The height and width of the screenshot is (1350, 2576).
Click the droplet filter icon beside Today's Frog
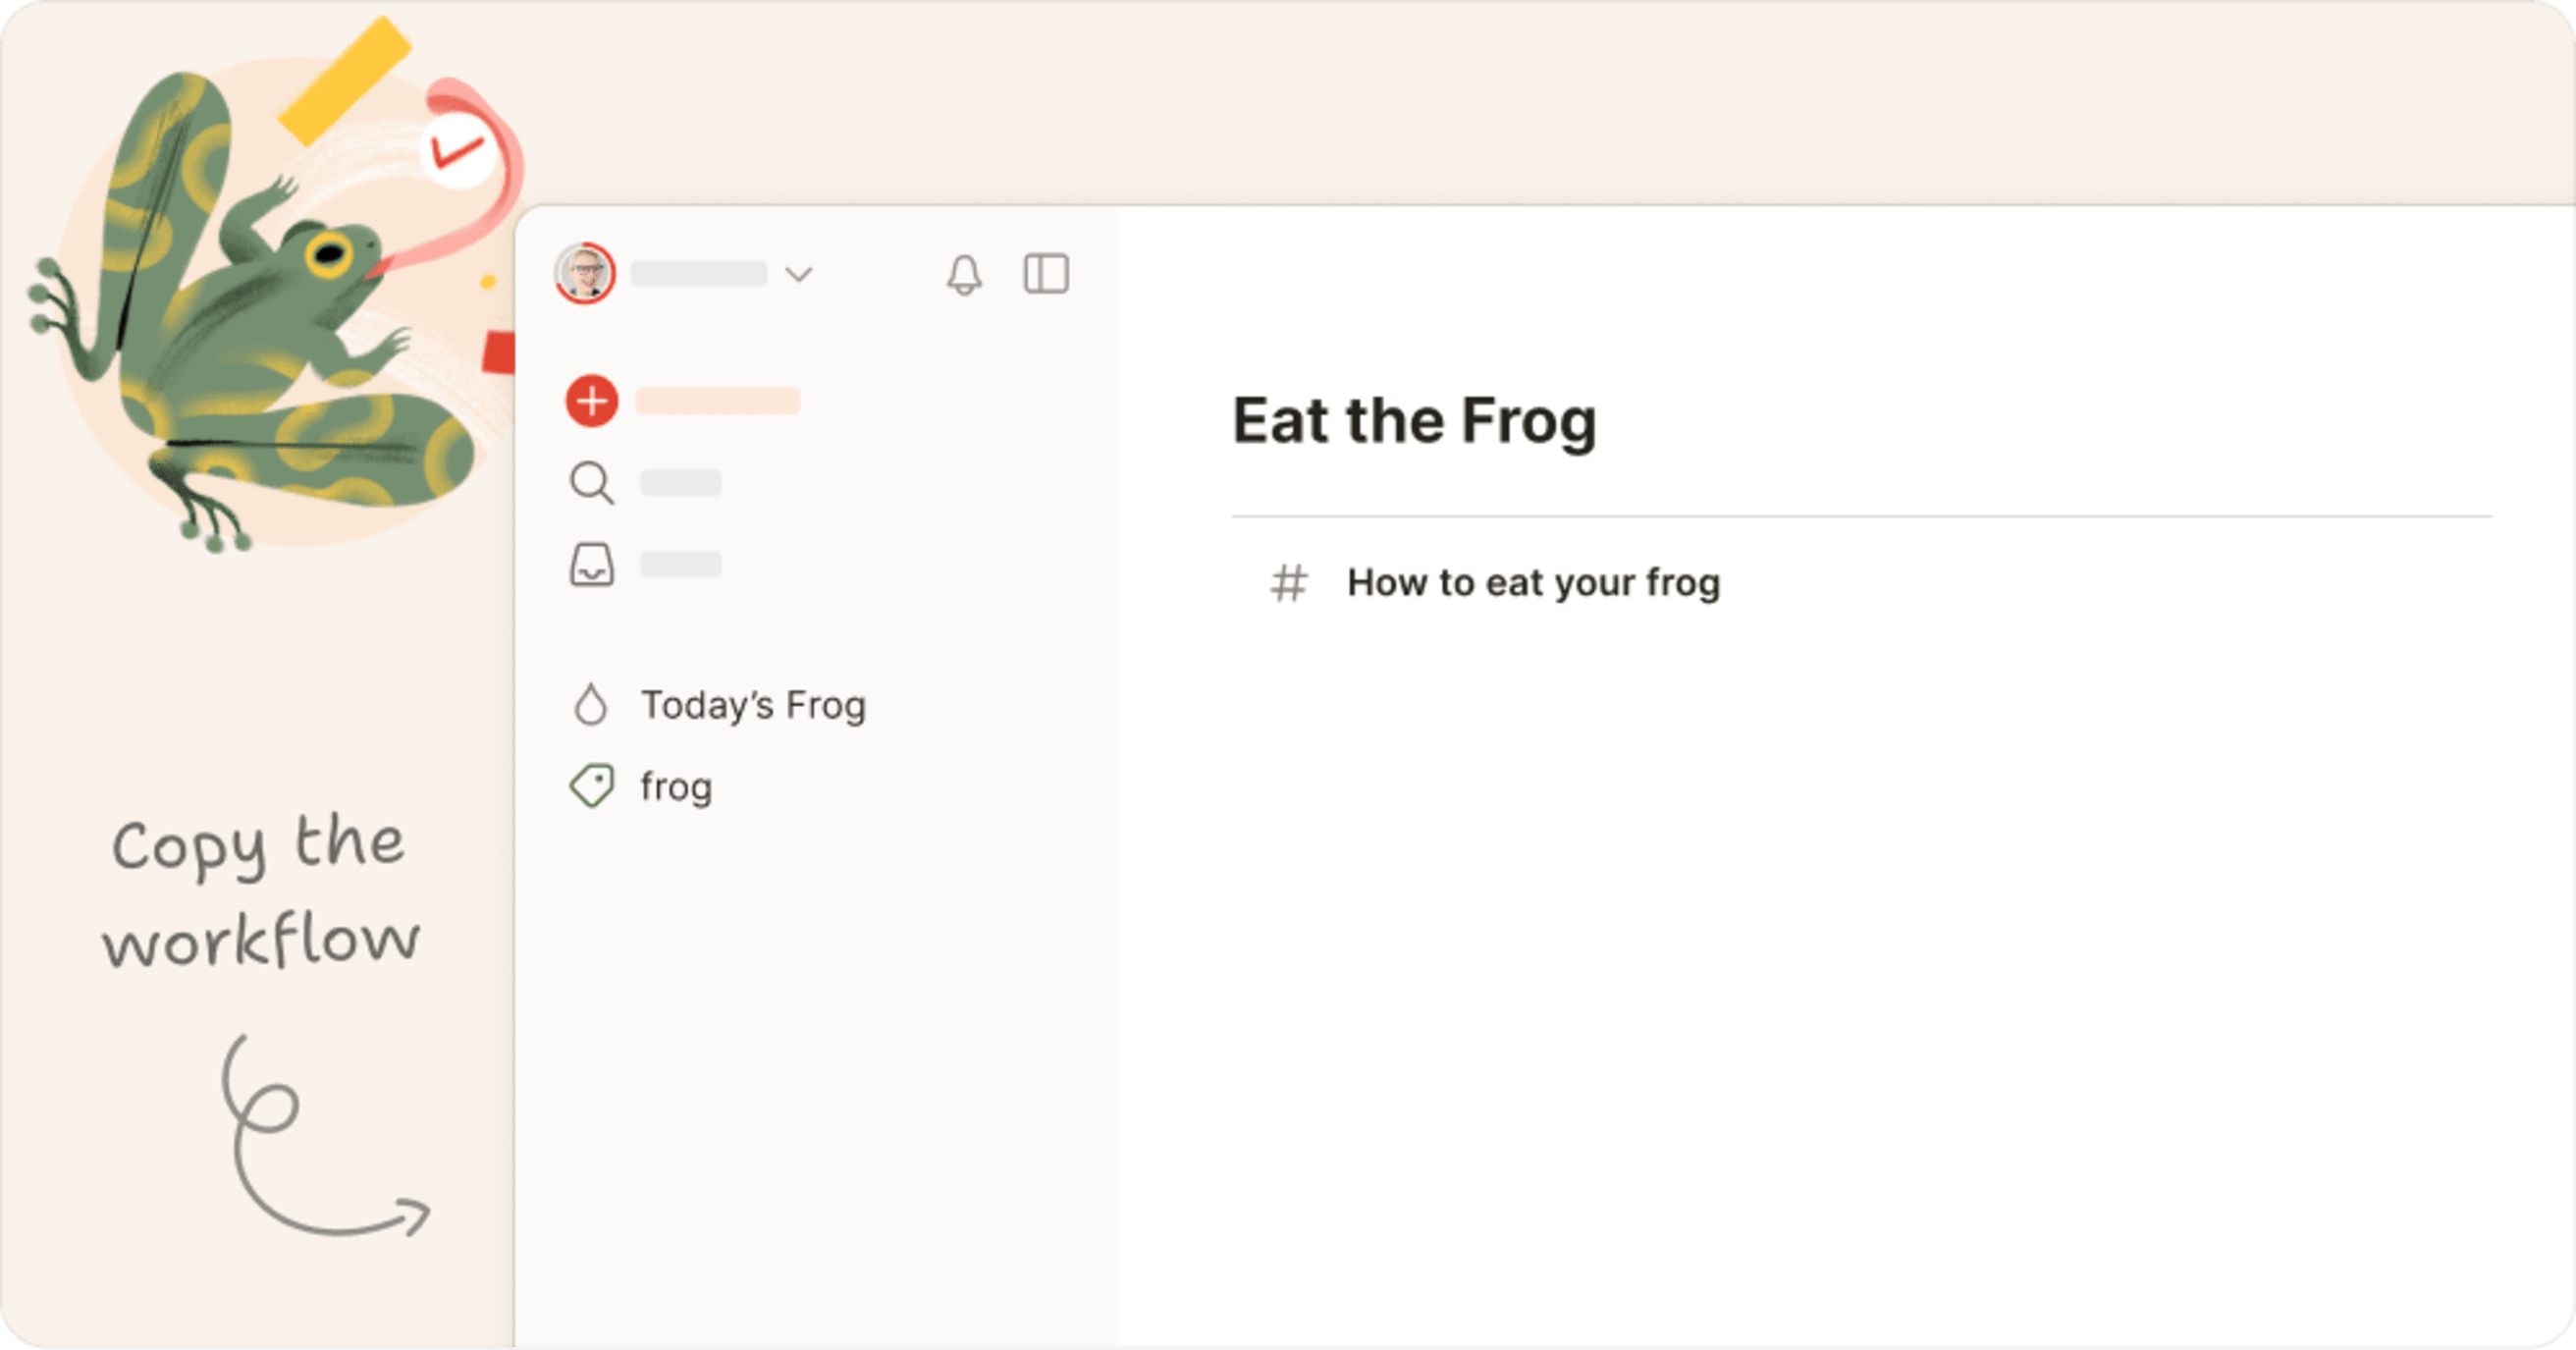(x=591, y=705)
